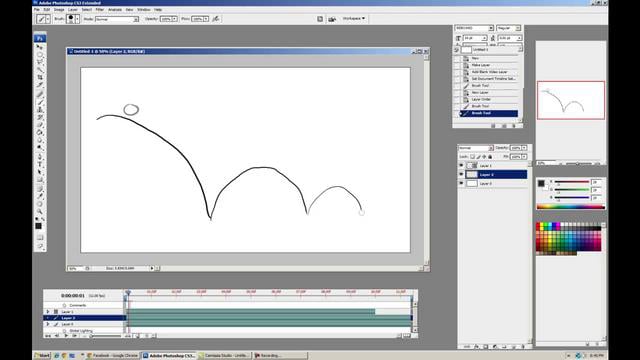
Task: Hide Layer 1 with its eye icon
Action: [x=461, y=166]
